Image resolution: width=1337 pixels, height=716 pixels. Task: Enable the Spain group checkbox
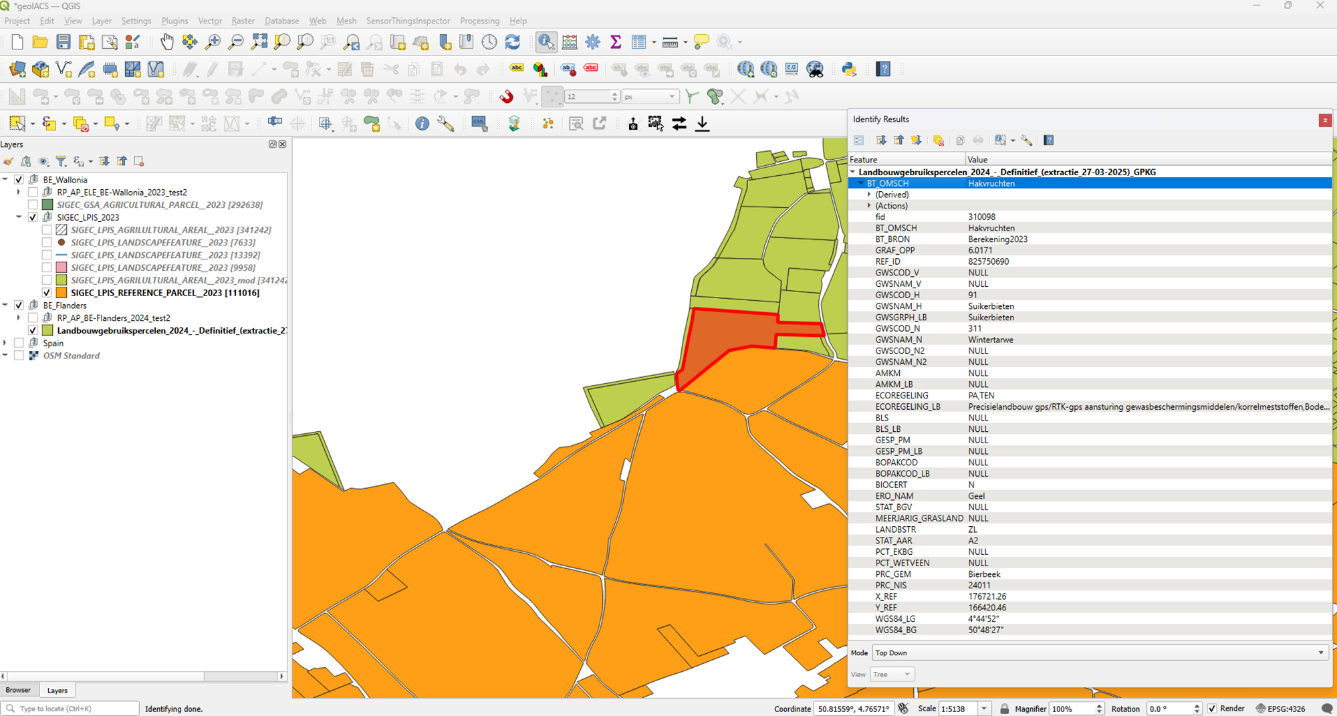pos(19,343)
